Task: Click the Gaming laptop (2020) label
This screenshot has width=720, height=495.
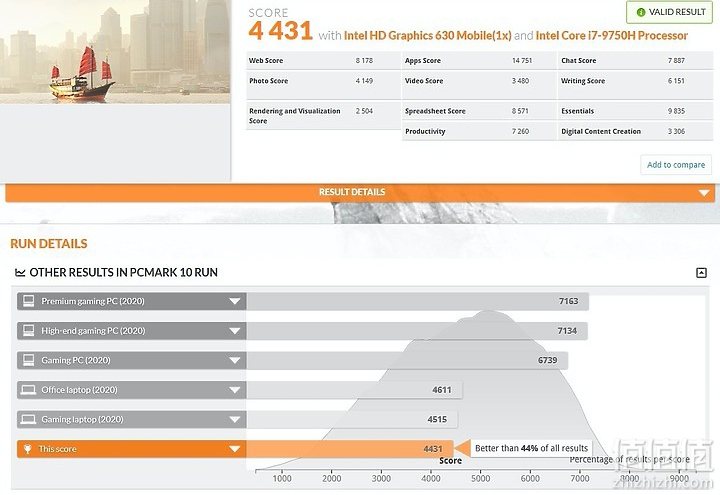Action: (x=82, y=419)
